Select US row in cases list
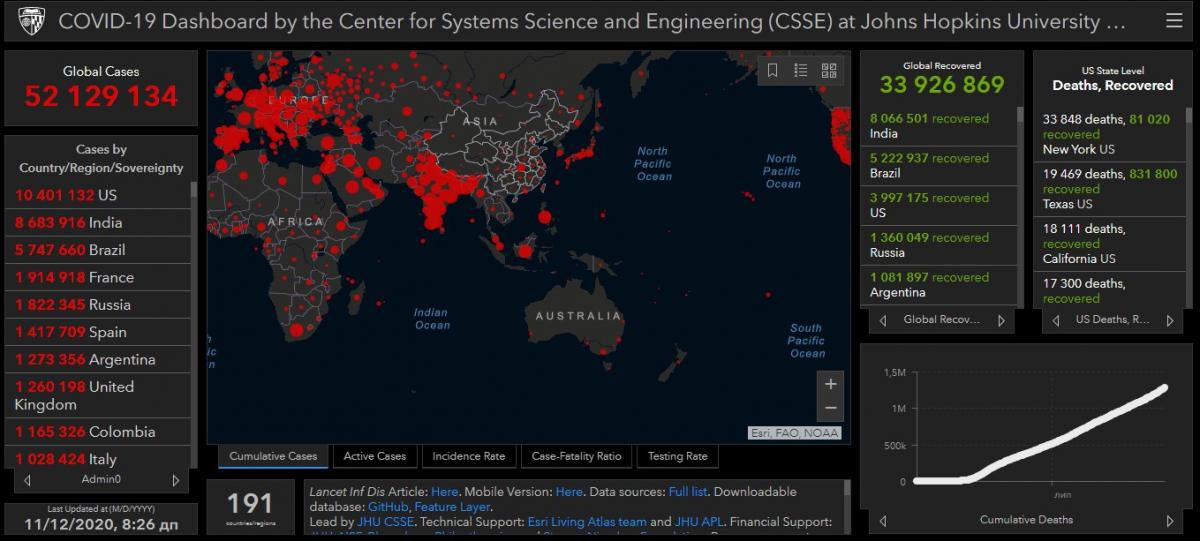Image resolution: width=1200 pixels, height=541 pixels. (98, 195)
